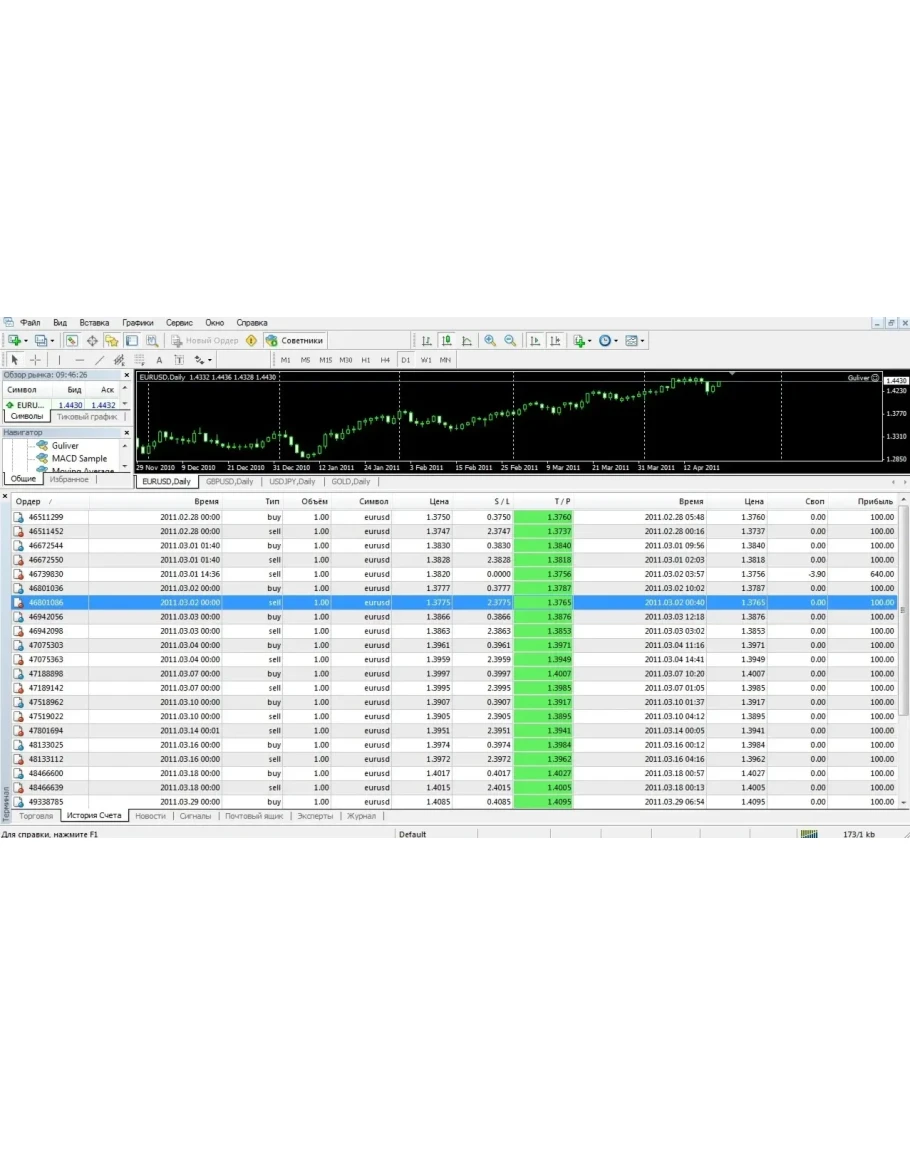The image size is (910, 1155).
Task: Select the vertical line drawing tool
Action: pyautogui.click(x=59, y=360)
